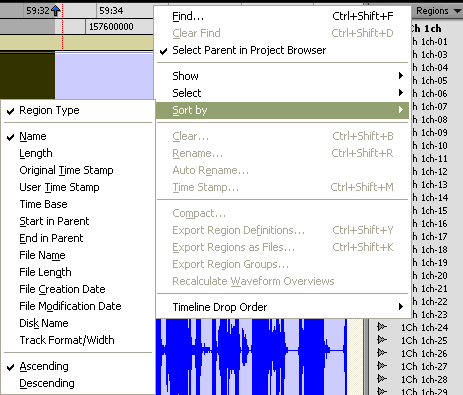
Task: Sort regions by Disk Name
Action: coord(78,323)
